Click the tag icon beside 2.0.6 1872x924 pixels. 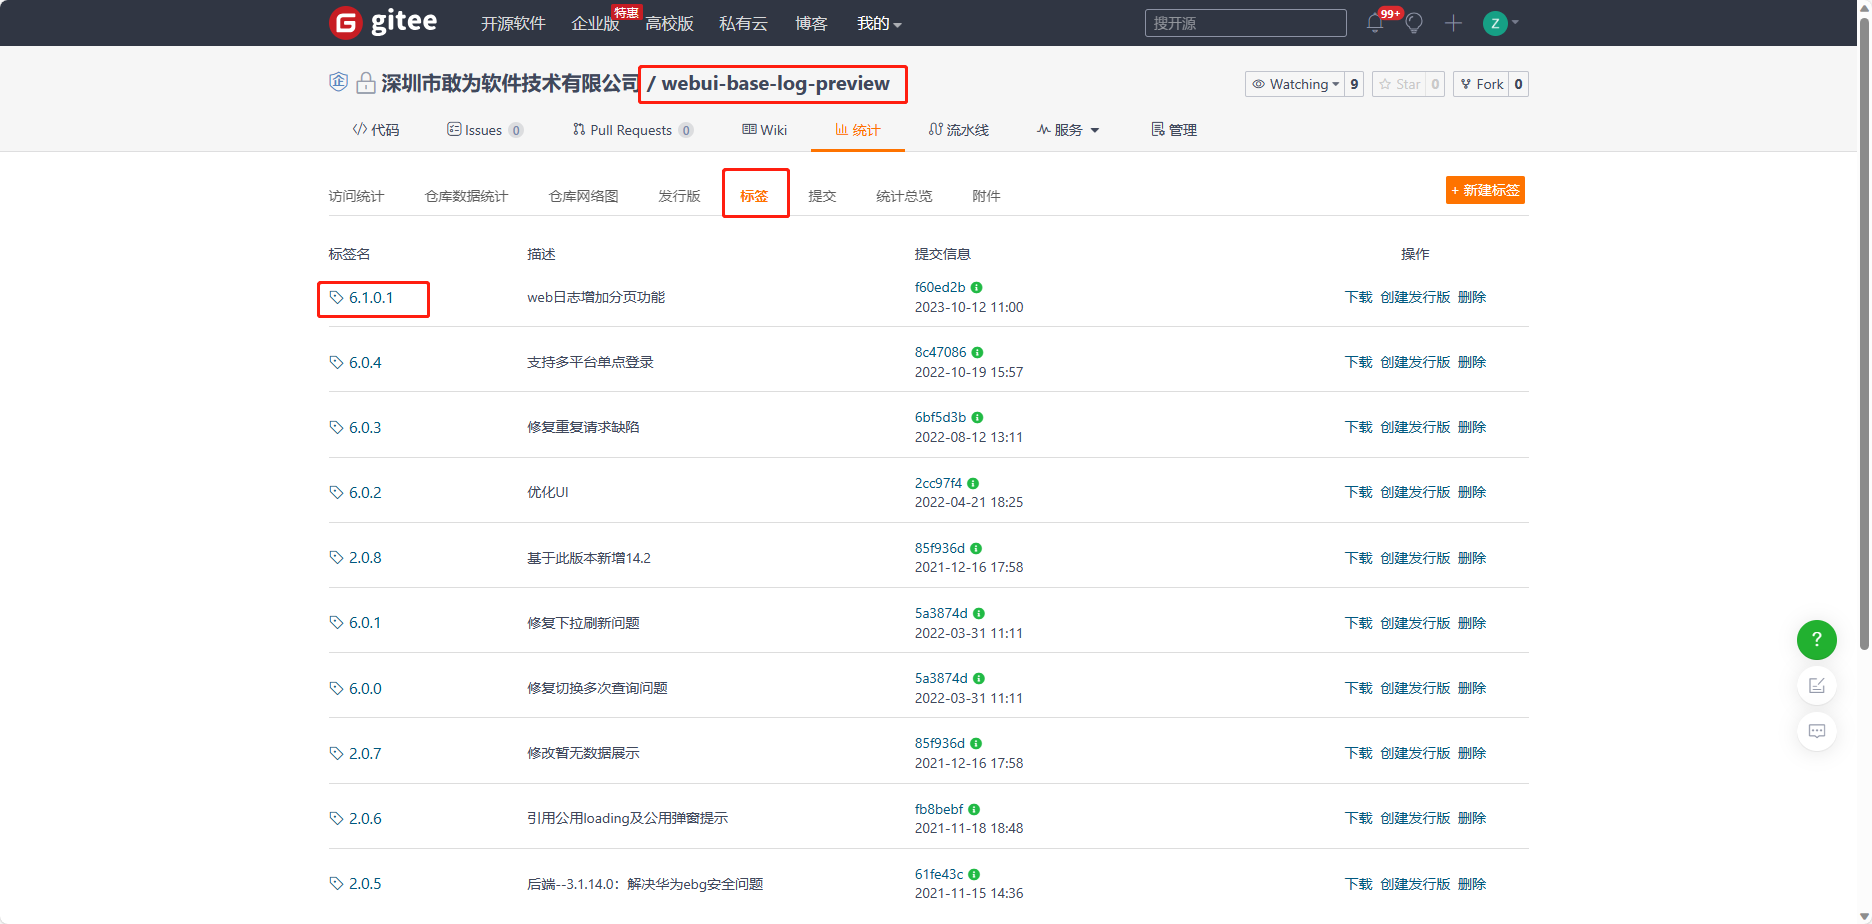coord(336,818)
